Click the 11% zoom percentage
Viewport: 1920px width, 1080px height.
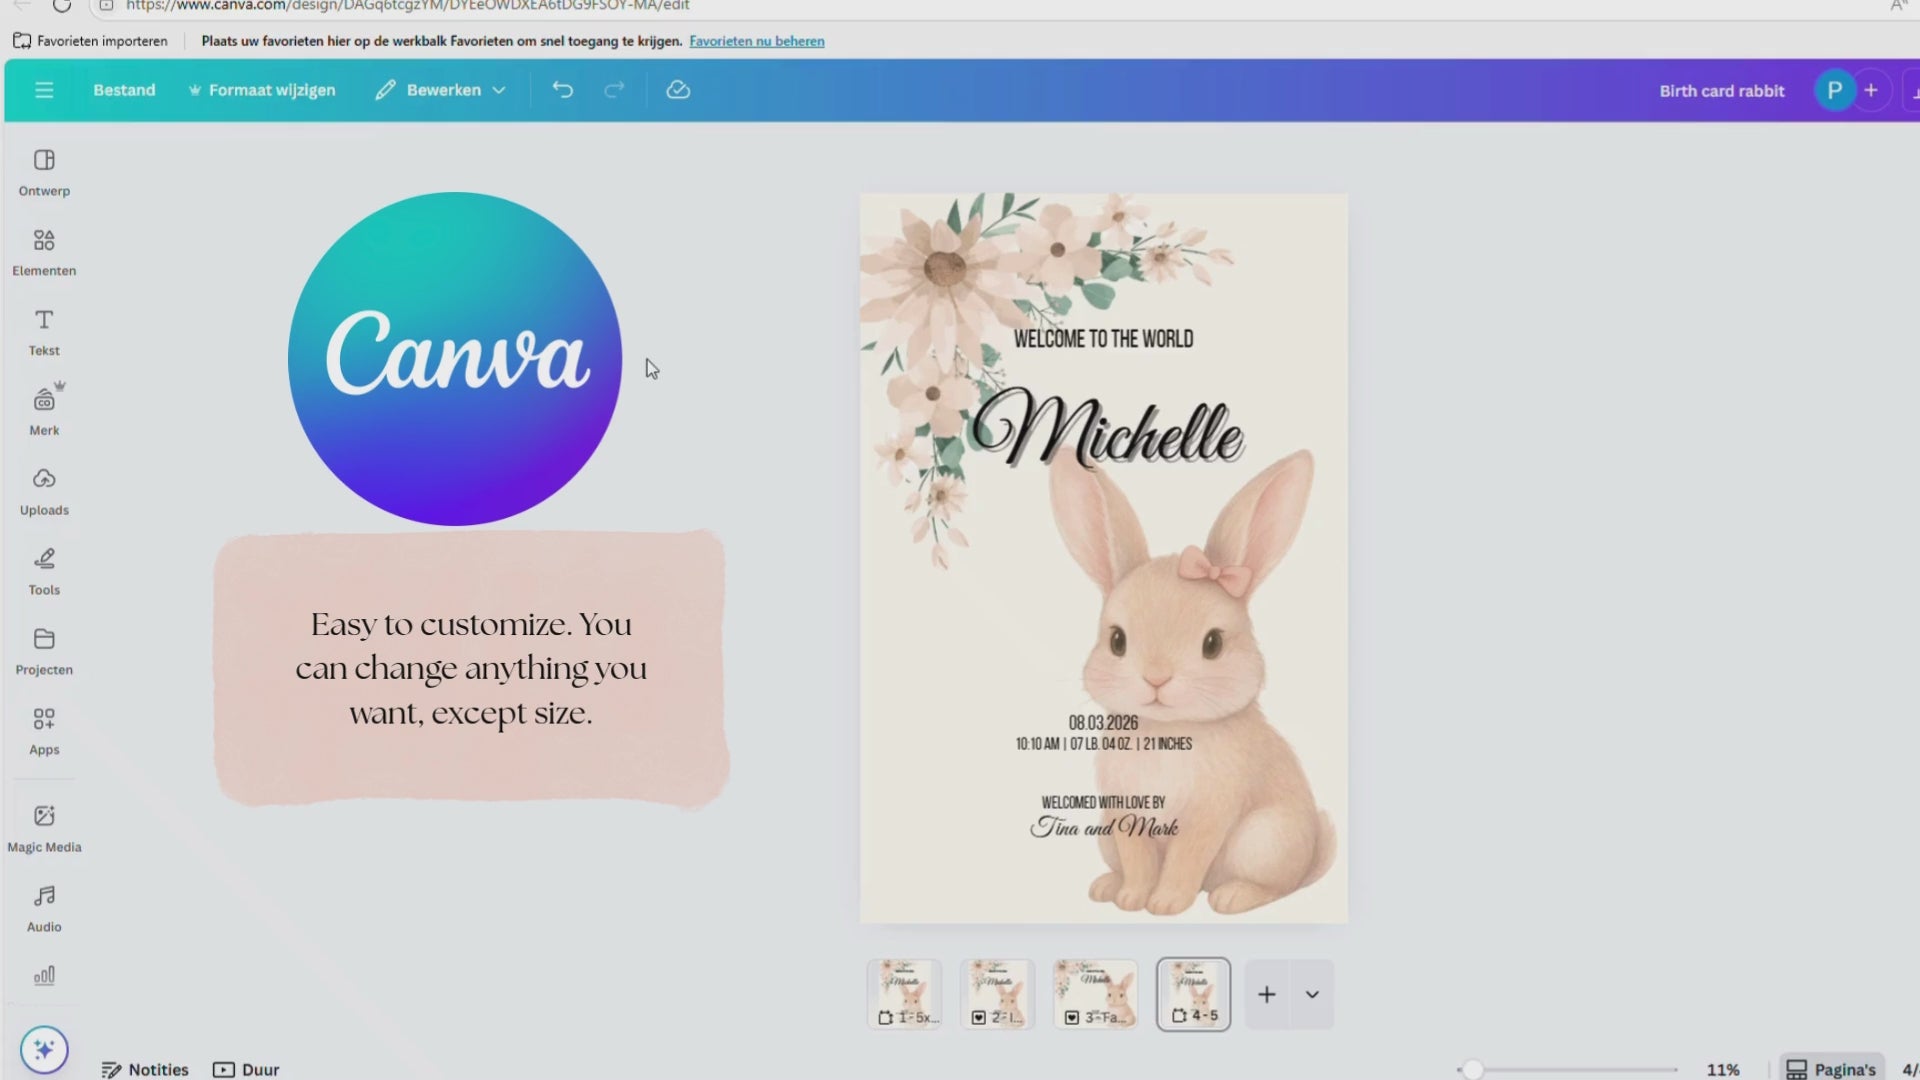tap(1722, 1069)
